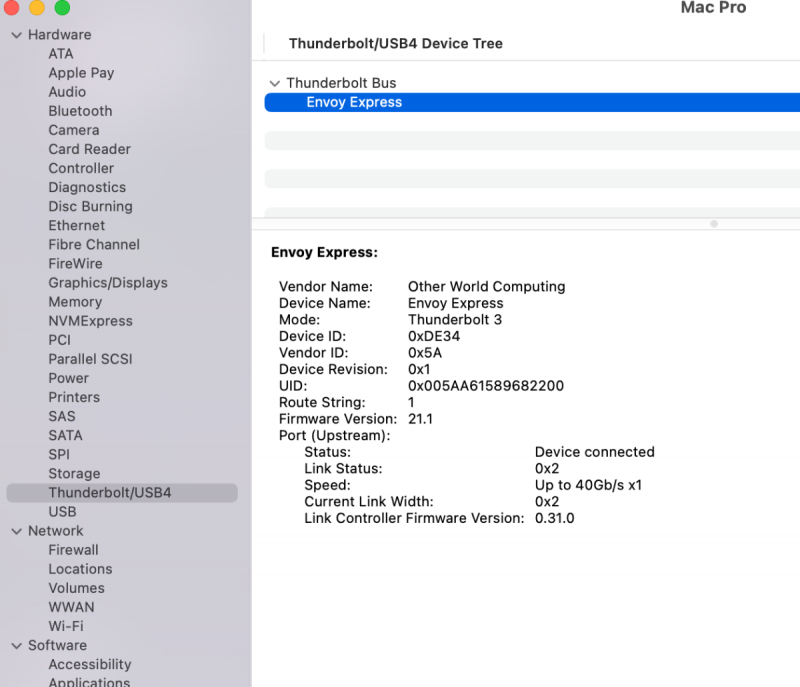Click the Device ID value 0xDE34
The width and height of the screenshot is (800, 687).
pos(434,336)
